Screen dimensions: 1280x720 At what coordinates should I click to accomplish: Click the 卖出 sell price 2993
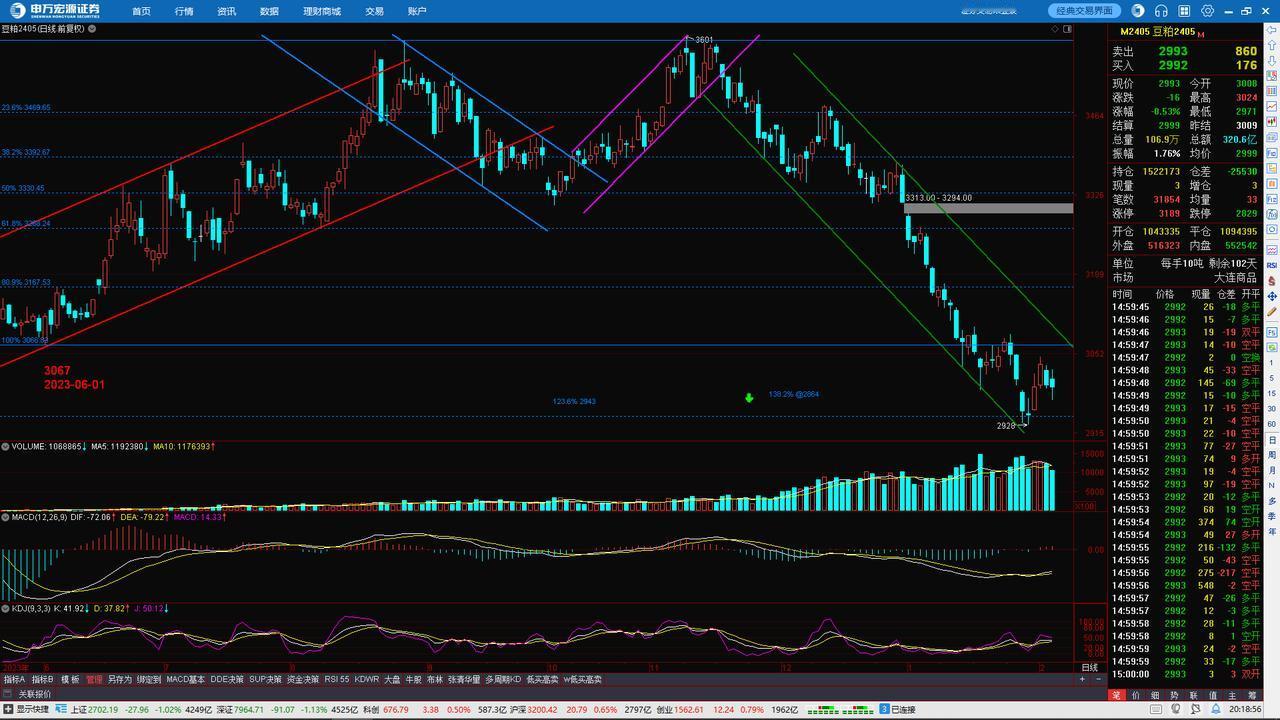[1173, 51]
